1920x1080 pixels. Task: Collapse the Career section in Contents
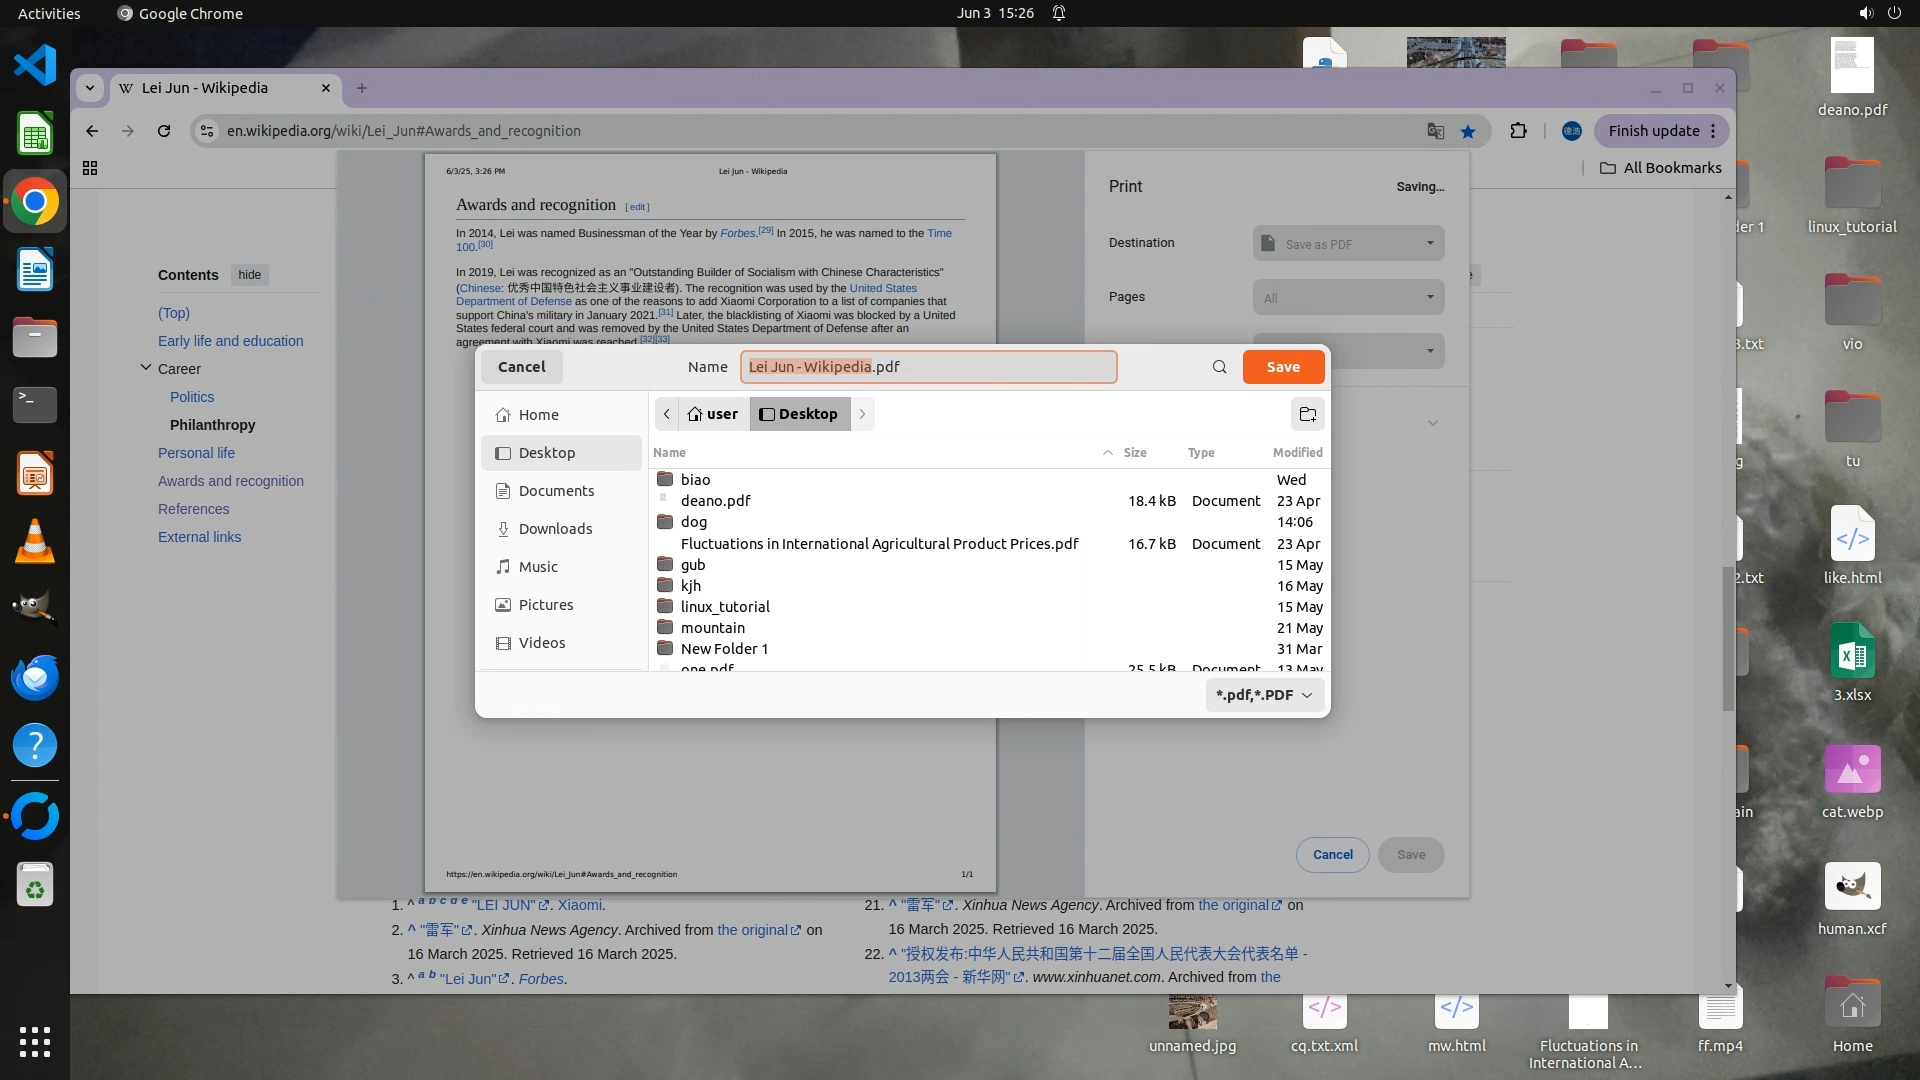pyautogui.click(x=146, y=368)
